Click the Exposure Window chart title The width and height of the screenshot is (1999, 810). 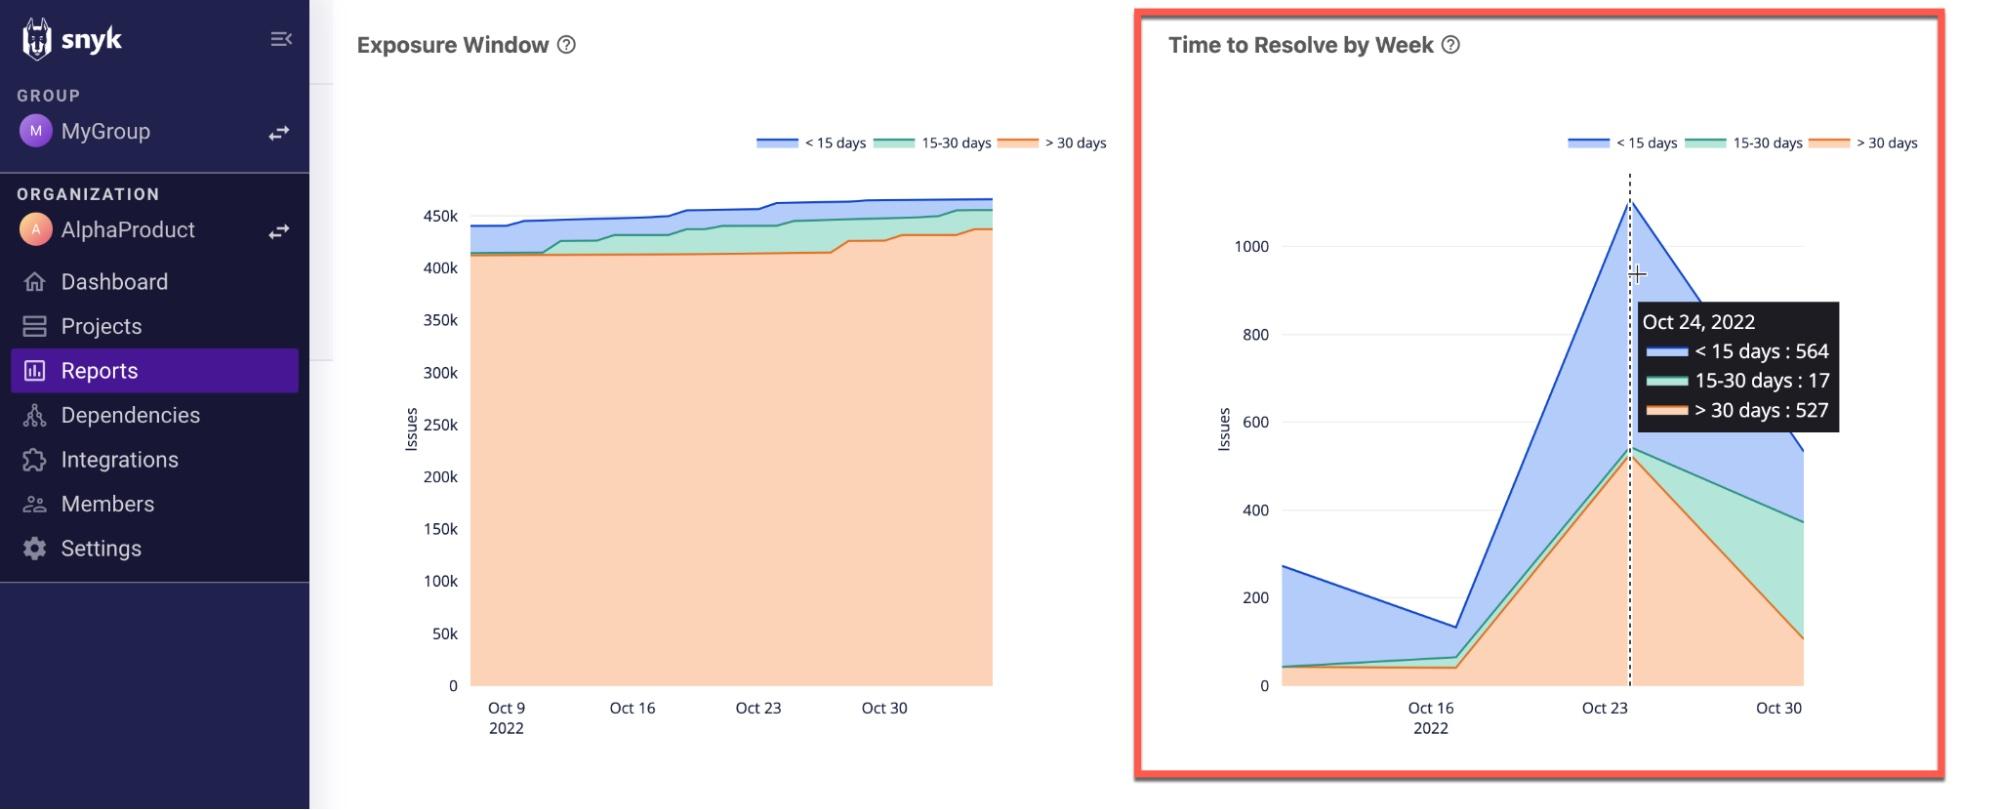click(x=453, y=45)
